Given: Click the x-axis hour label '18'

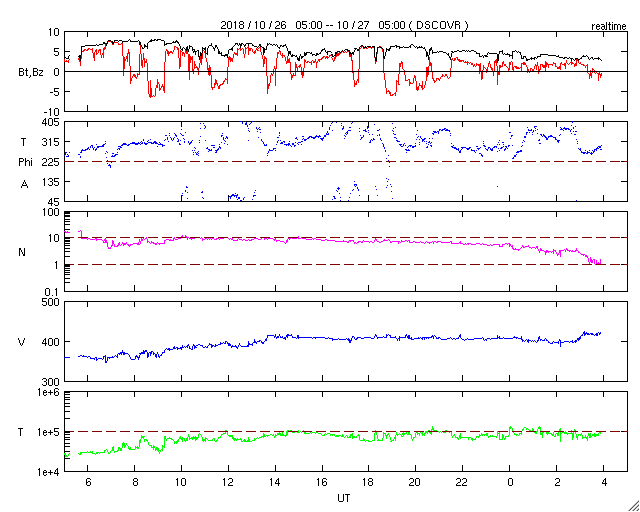Looking at the screenshot, I should 369,482.
